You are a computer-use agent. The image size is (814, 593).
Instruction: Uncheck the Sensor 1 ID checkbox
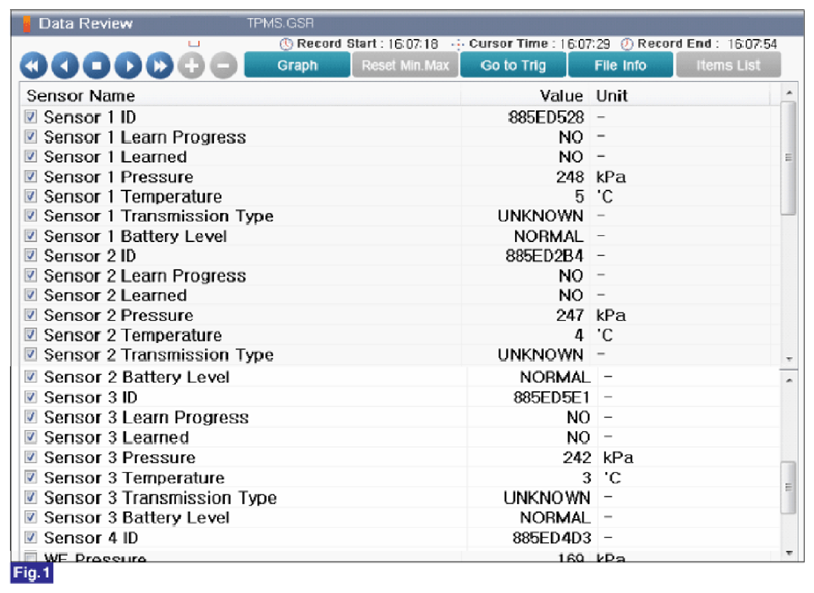coord(31,116)
